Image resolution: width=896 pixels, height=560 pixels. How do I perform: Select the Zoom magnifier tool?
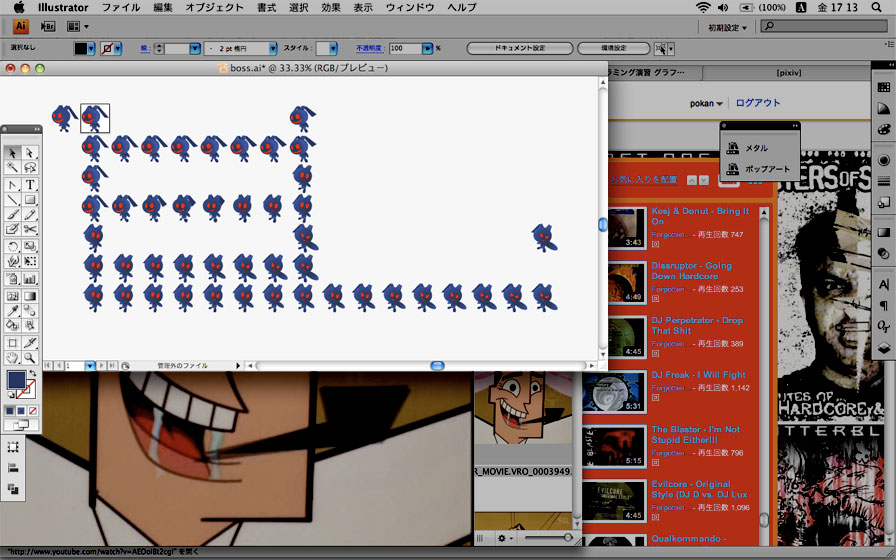point(30,358)
